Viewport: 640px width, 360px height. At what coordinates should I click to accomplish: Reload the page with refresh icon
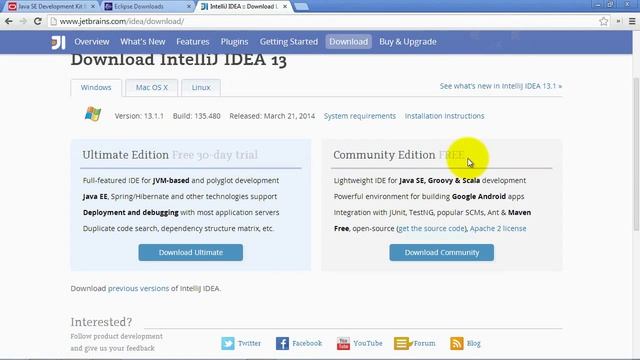38,21
